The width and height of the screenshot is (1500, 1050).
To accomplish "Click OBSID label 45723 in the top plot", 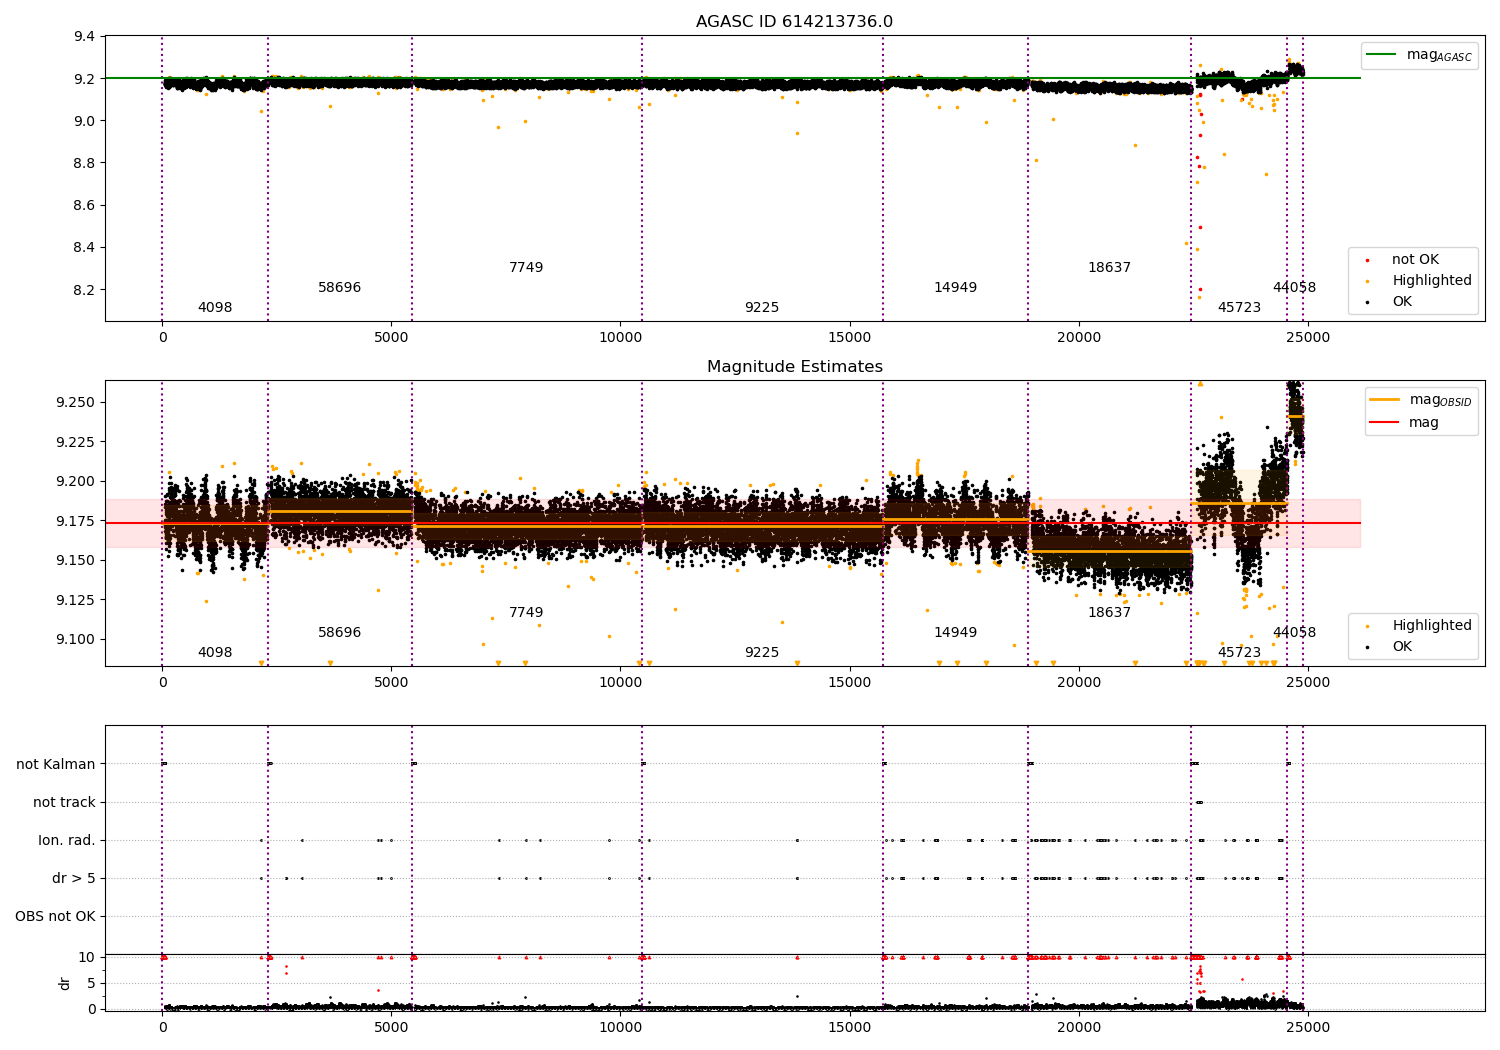I will tap(1239, 308).
